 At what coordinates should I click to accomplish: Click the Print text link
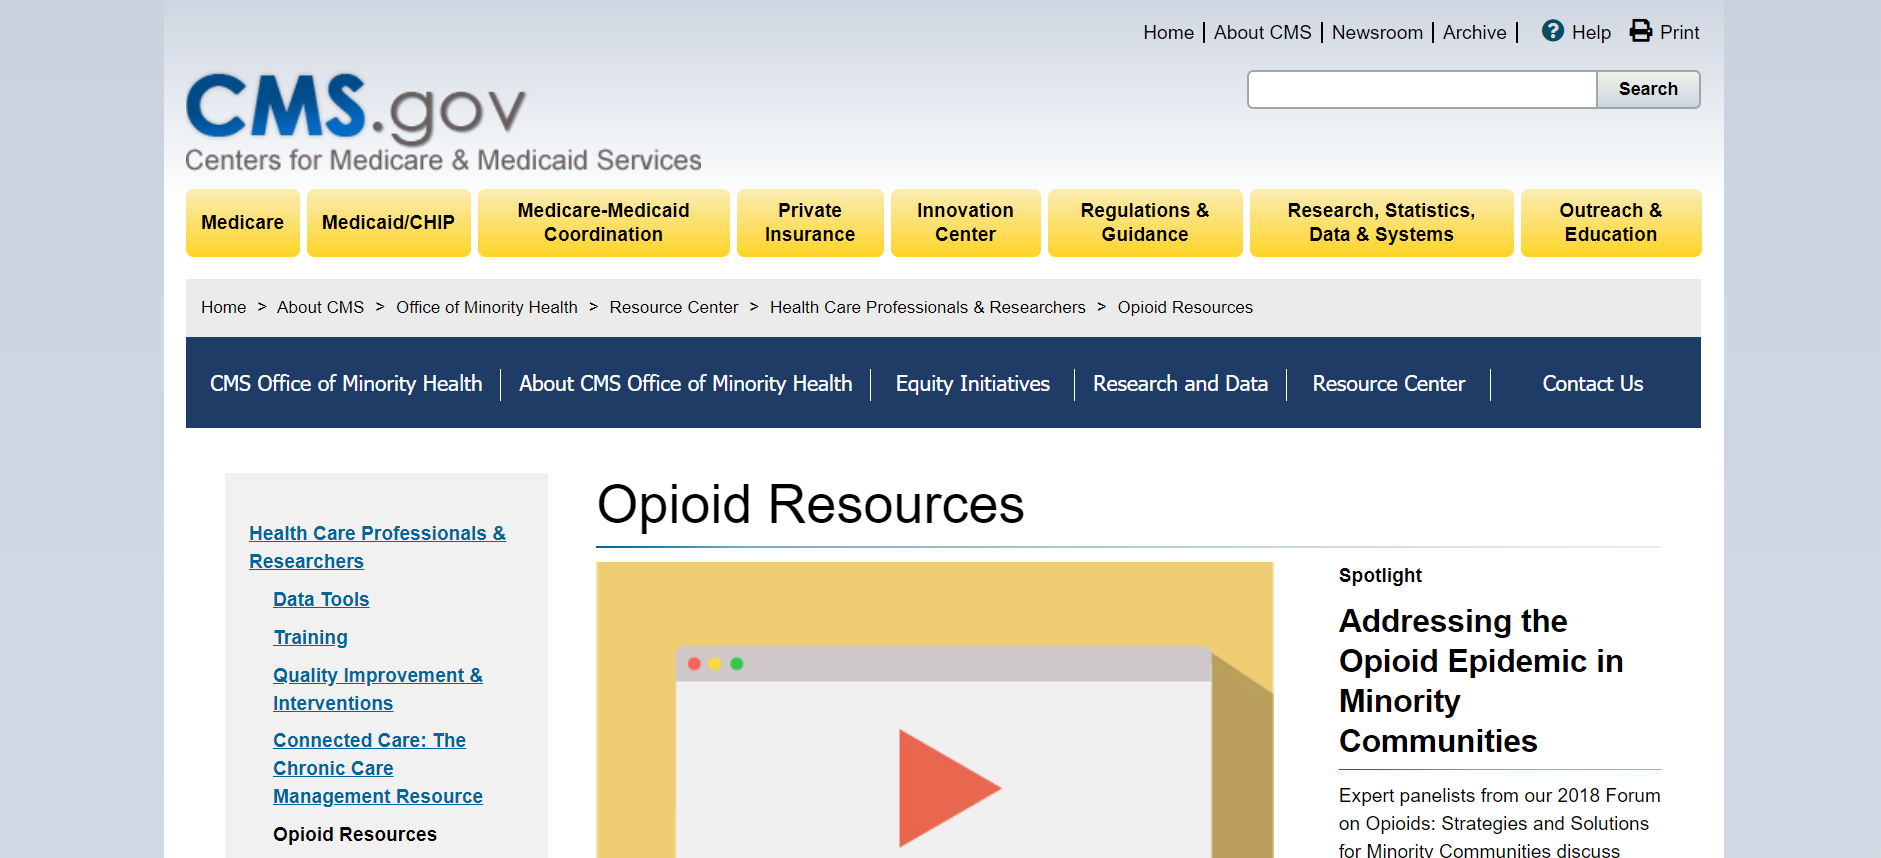(x=1679, y=32)
